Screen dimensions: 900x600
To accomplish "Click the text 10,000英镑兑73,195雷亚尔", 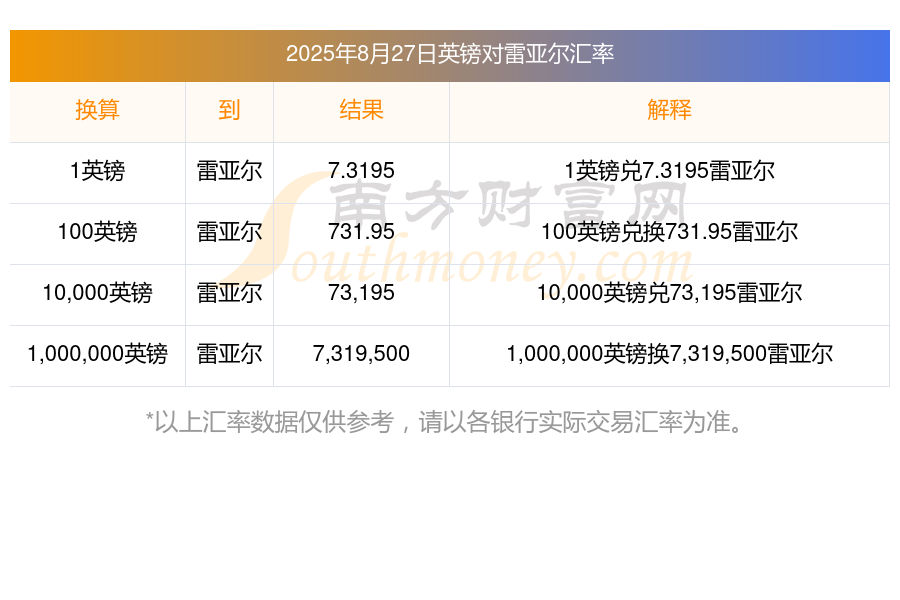I will point(669,293).
